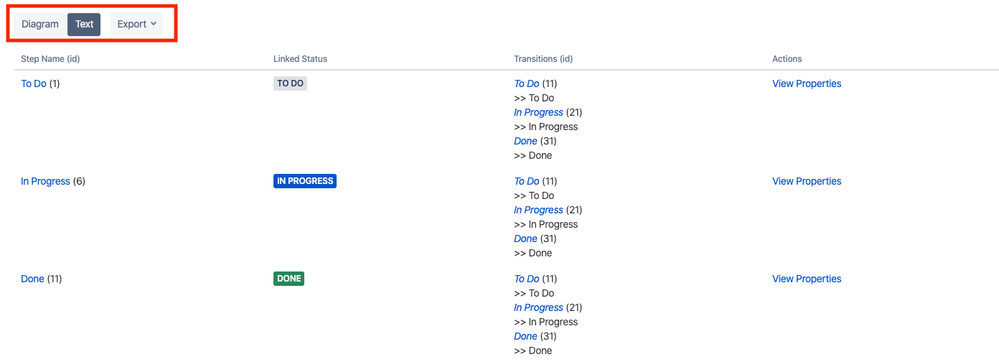Open the Done step link
The width and height of the screenshot is (999, 360).
(x=32, y=278)
